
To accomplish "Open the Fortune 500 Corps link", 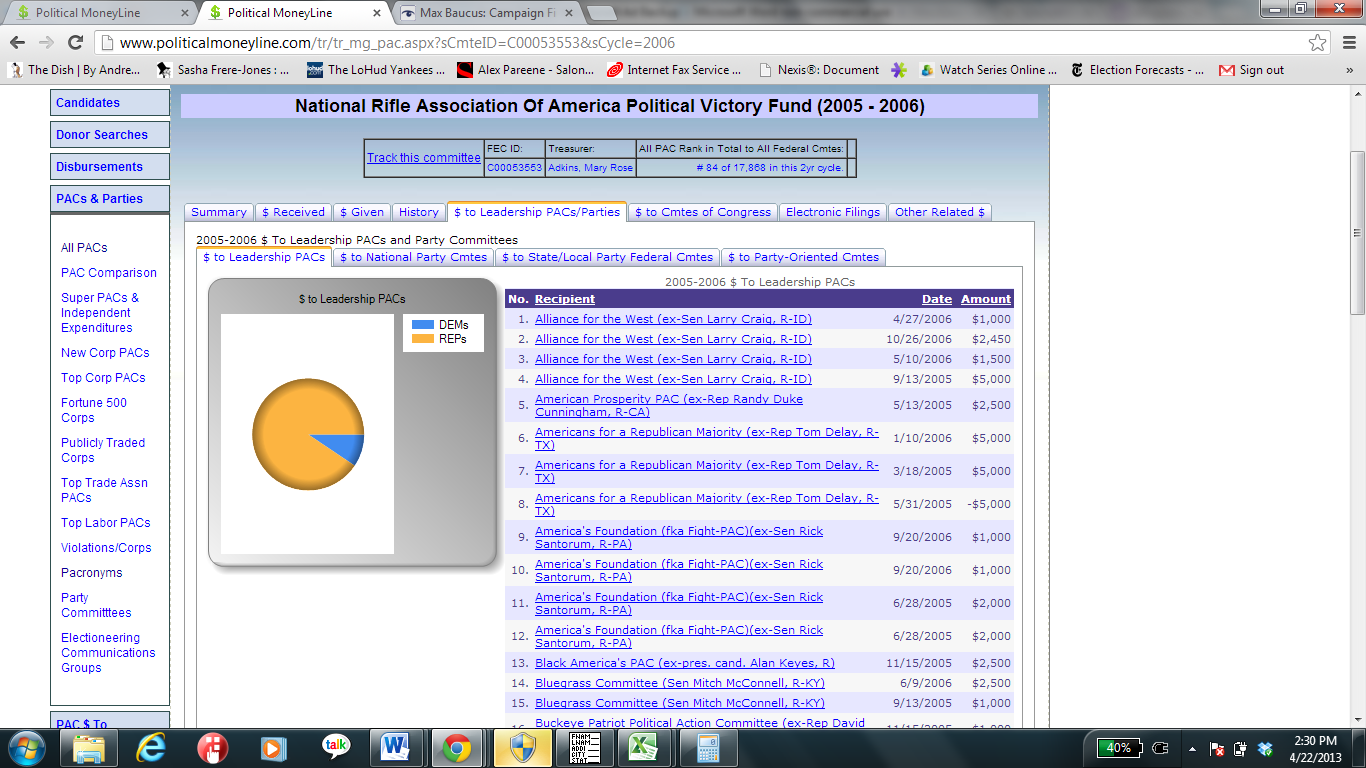I will click(x=94, y=410).
